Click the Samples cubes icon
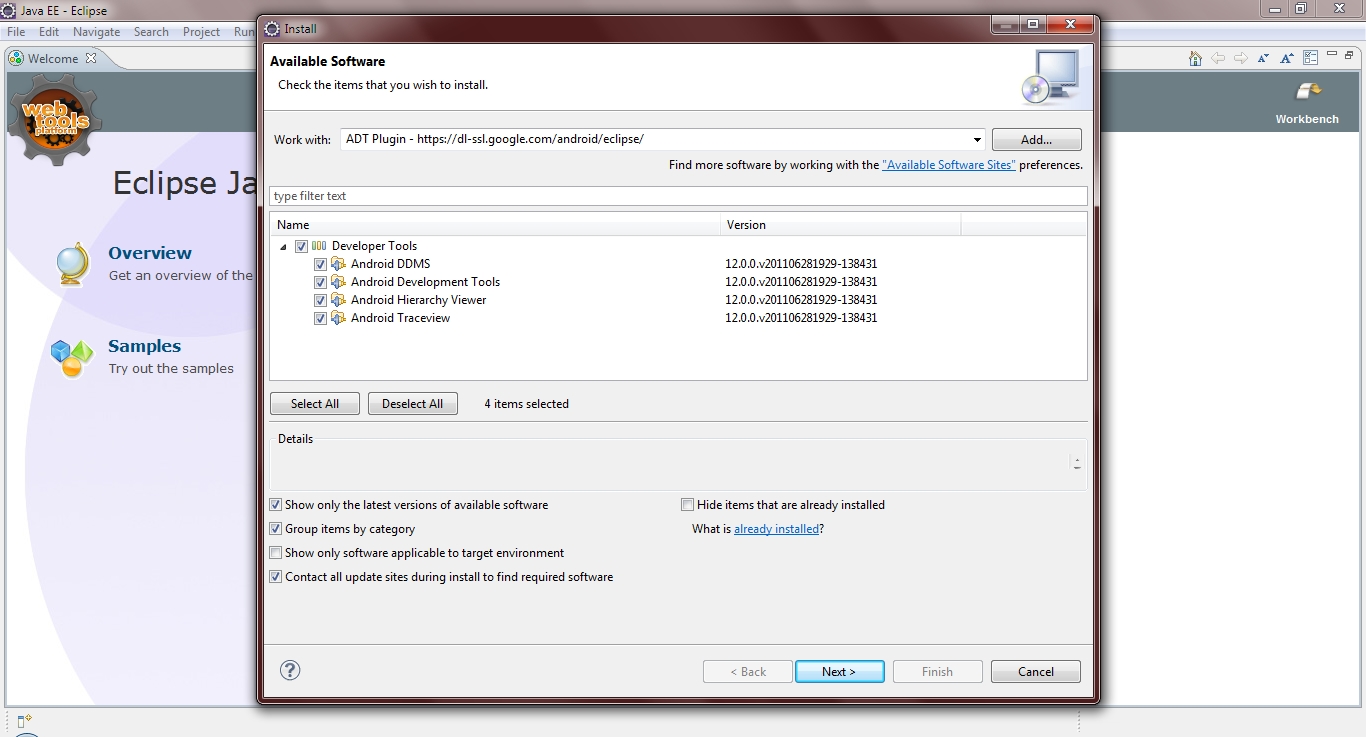 pos(70,356)
